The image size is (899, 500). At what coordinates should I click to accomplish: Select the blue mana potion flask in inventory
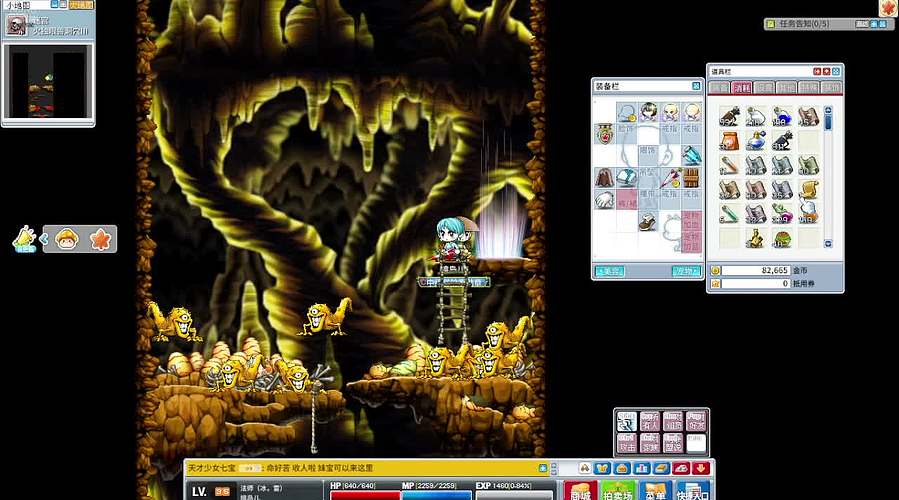782,116
